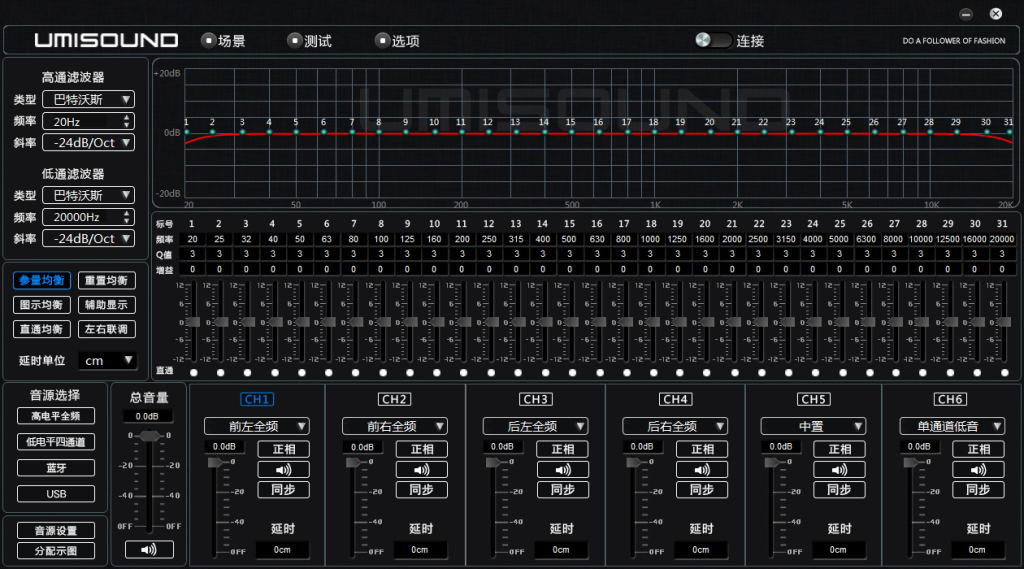The width and height of the screenshot is (1024, 569).
Task: Open CH1 前左全频 output dropdown
Action: (257, 427)
